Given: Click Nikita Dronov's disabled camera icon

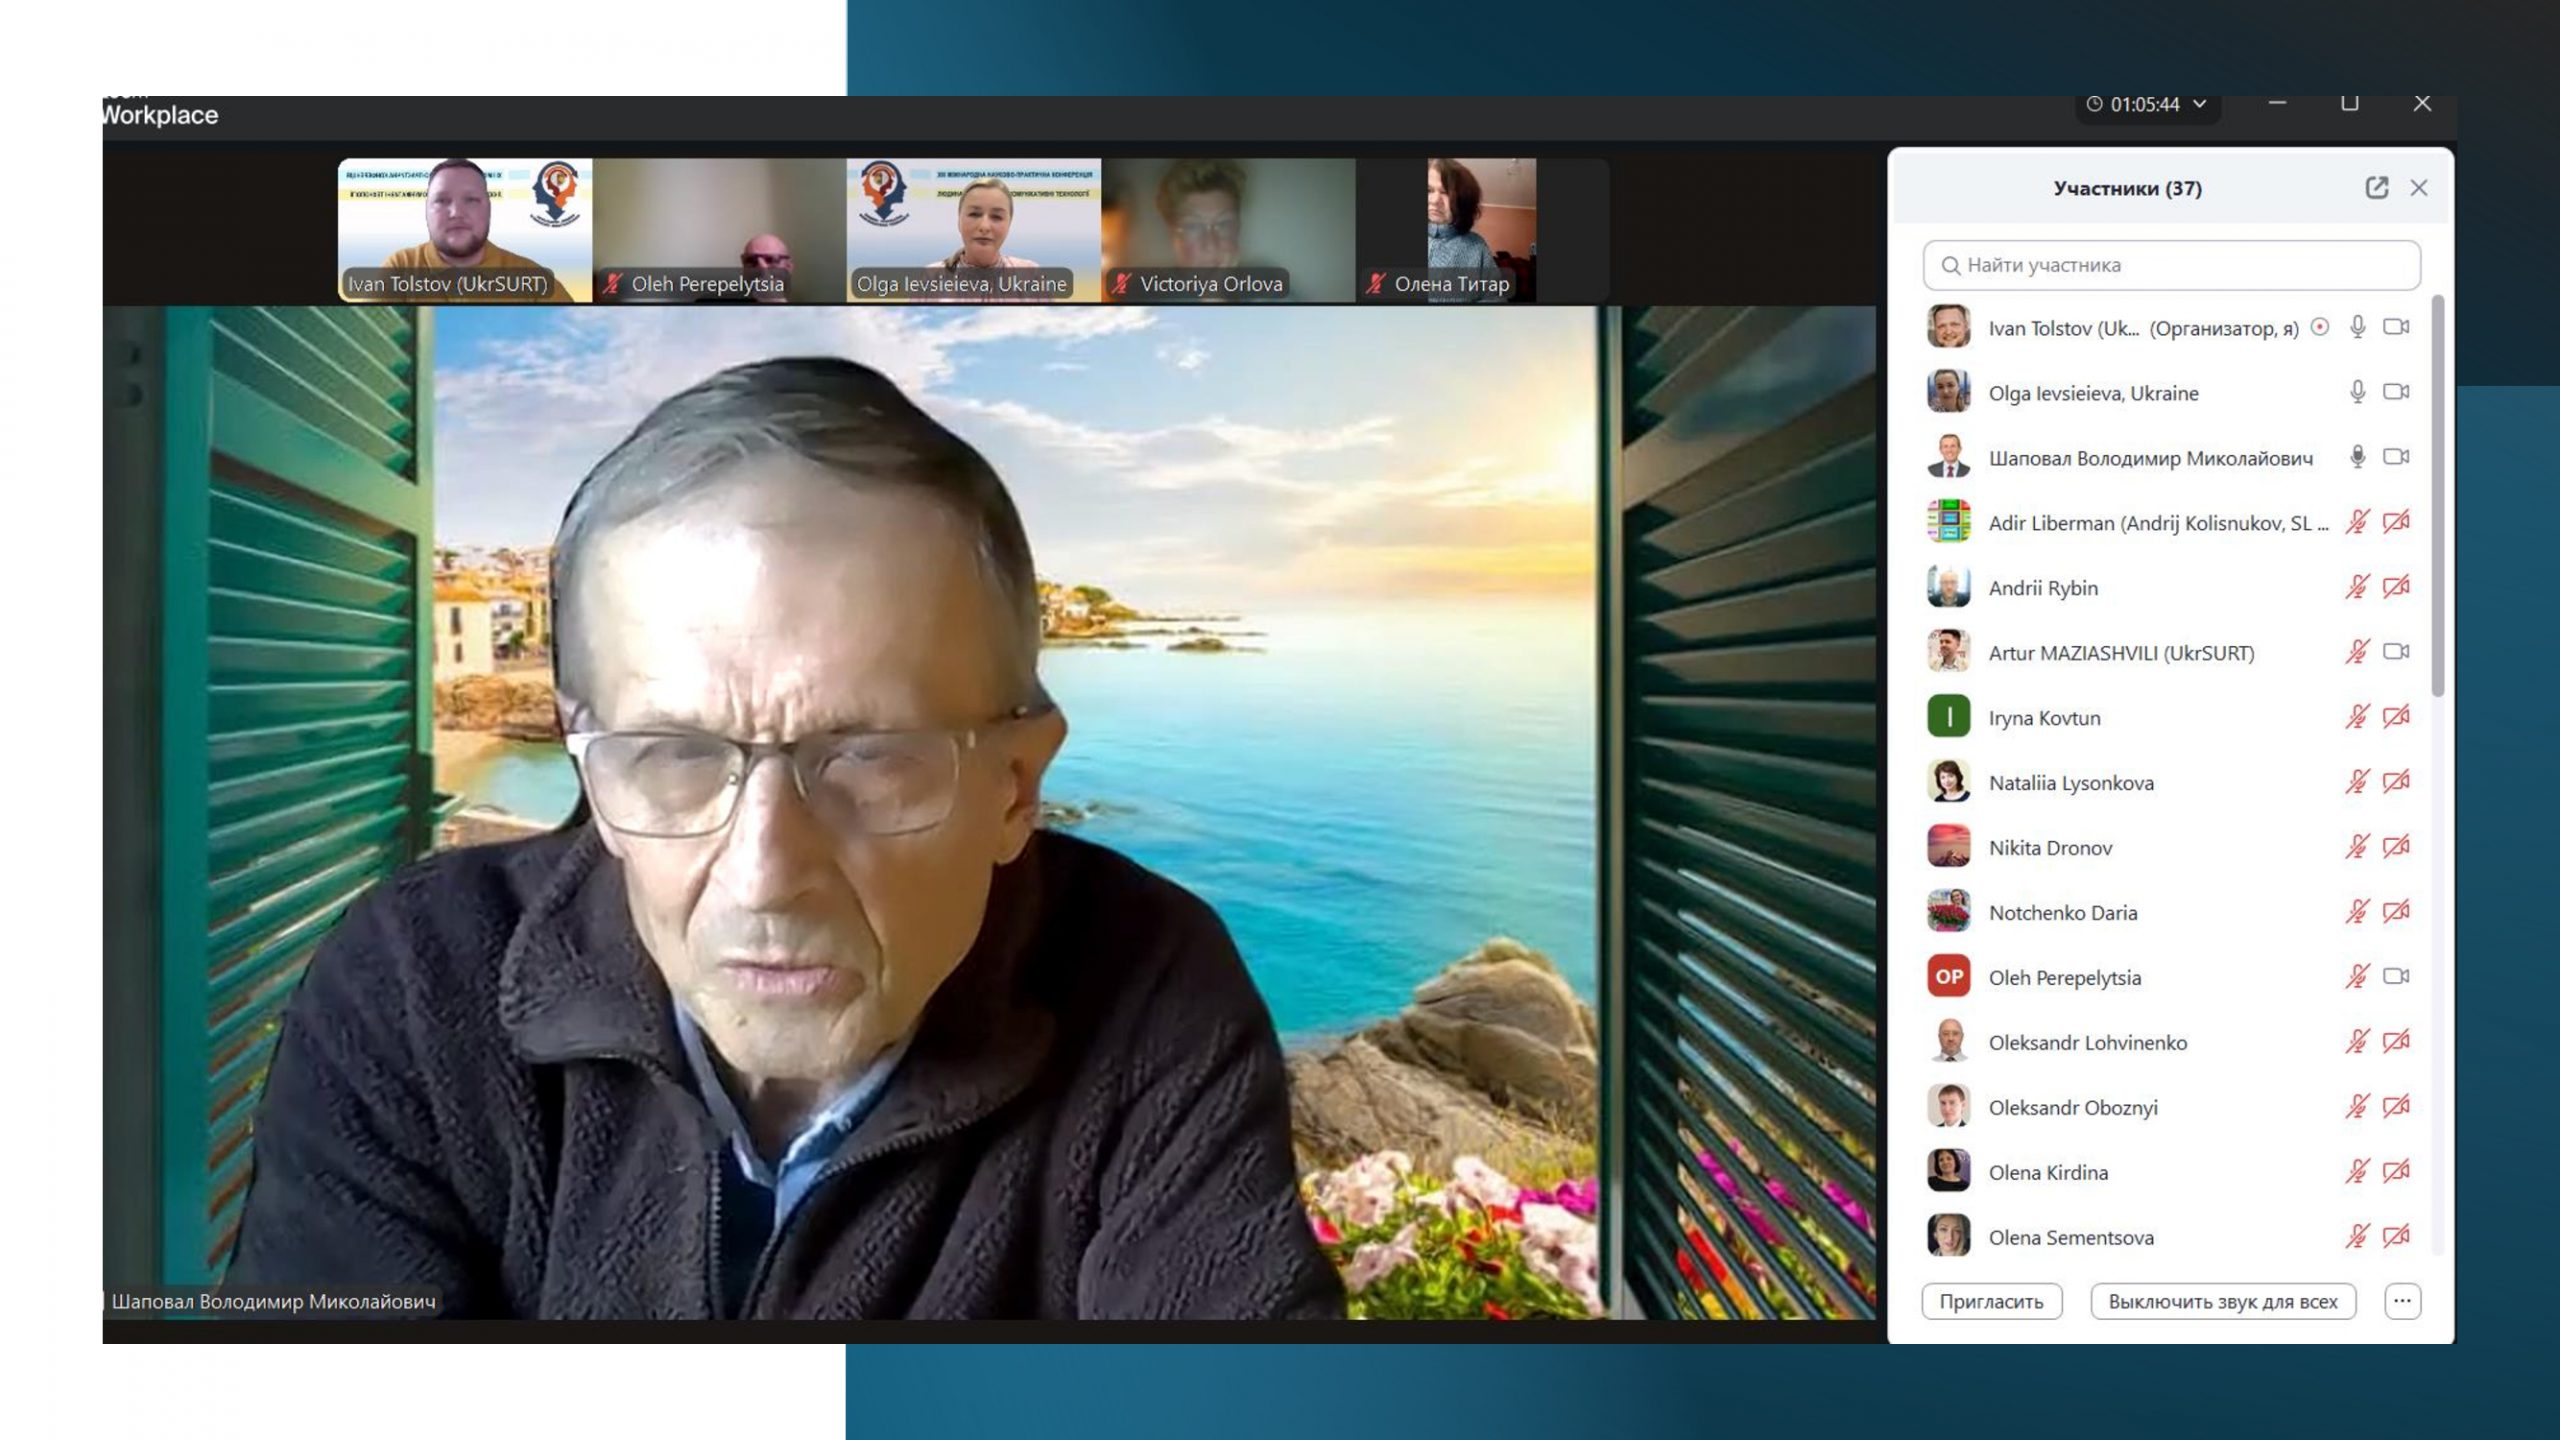Looking at the screenshot, I should pyautogui.click(x=2395, y=847).
